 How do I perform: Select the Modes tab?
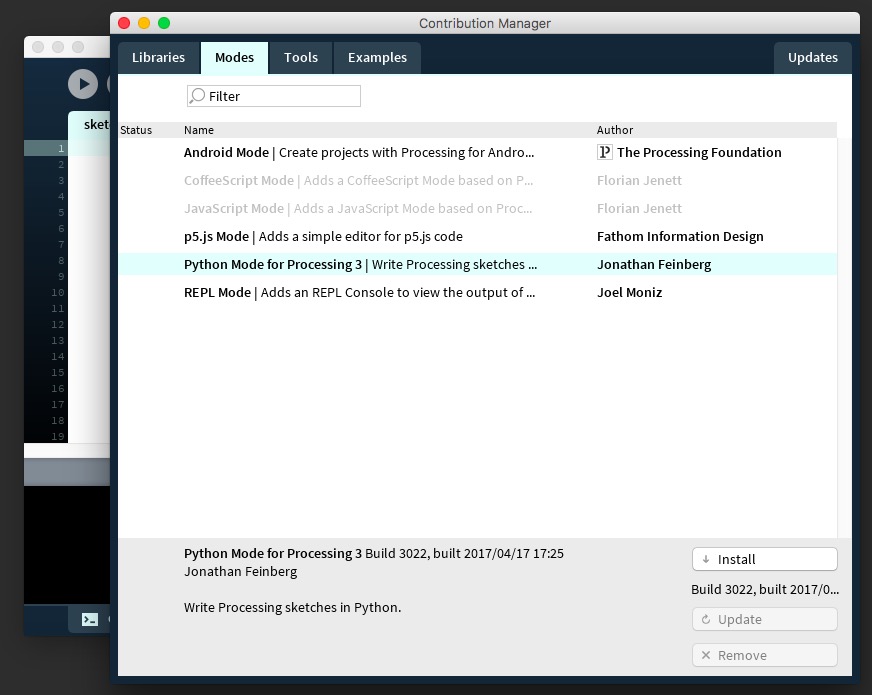[x=234, y=58]
